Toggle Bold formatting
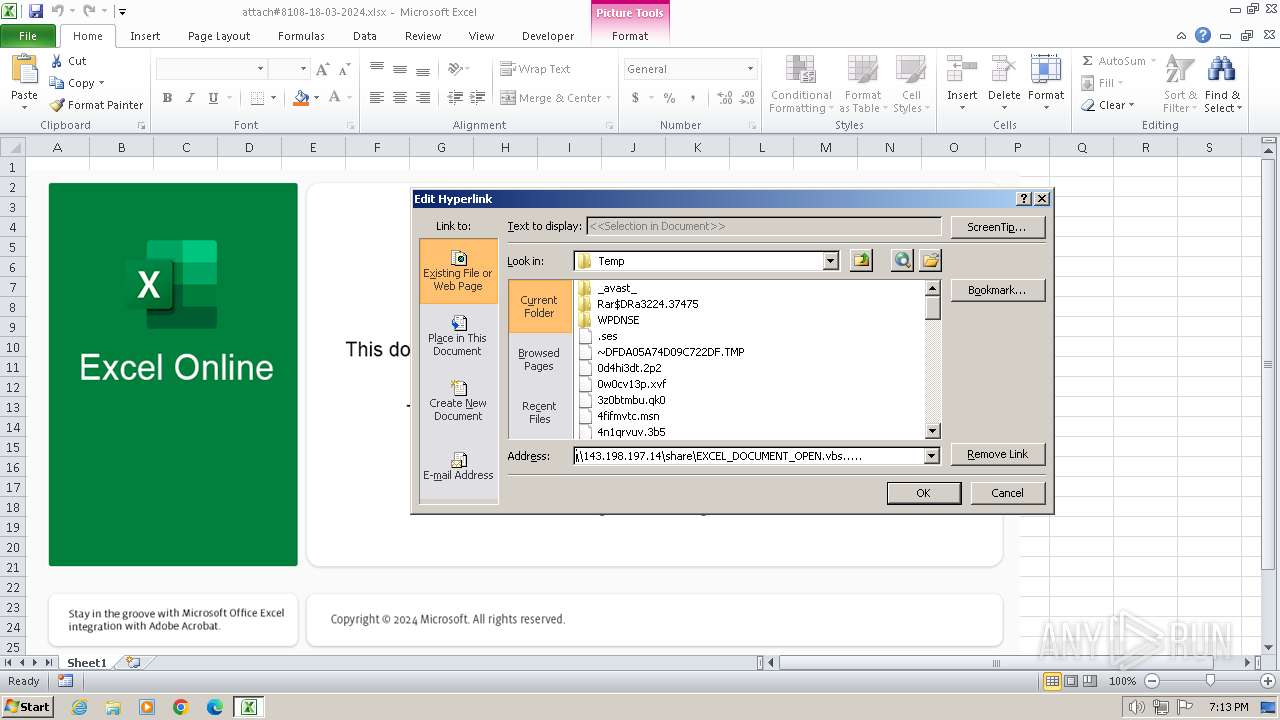This screenshot has width=1280, height=720. click(x=167, y=98)
